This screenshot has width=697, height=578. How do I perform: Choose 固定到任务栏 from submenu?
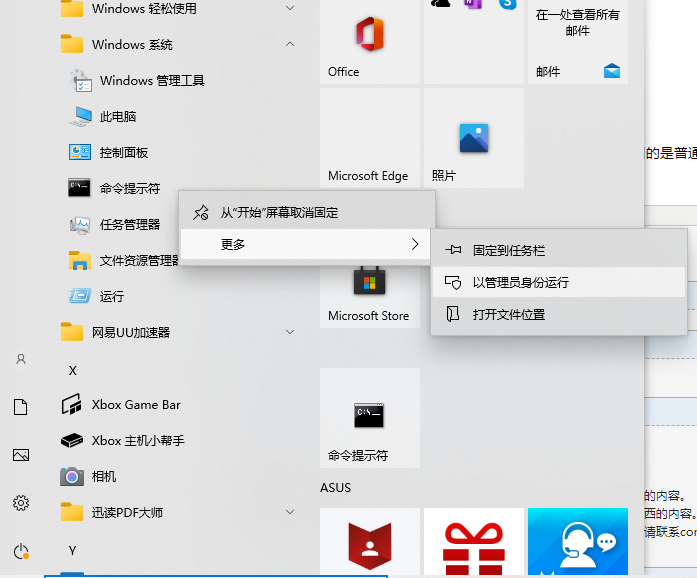click(x=559, y=250)
